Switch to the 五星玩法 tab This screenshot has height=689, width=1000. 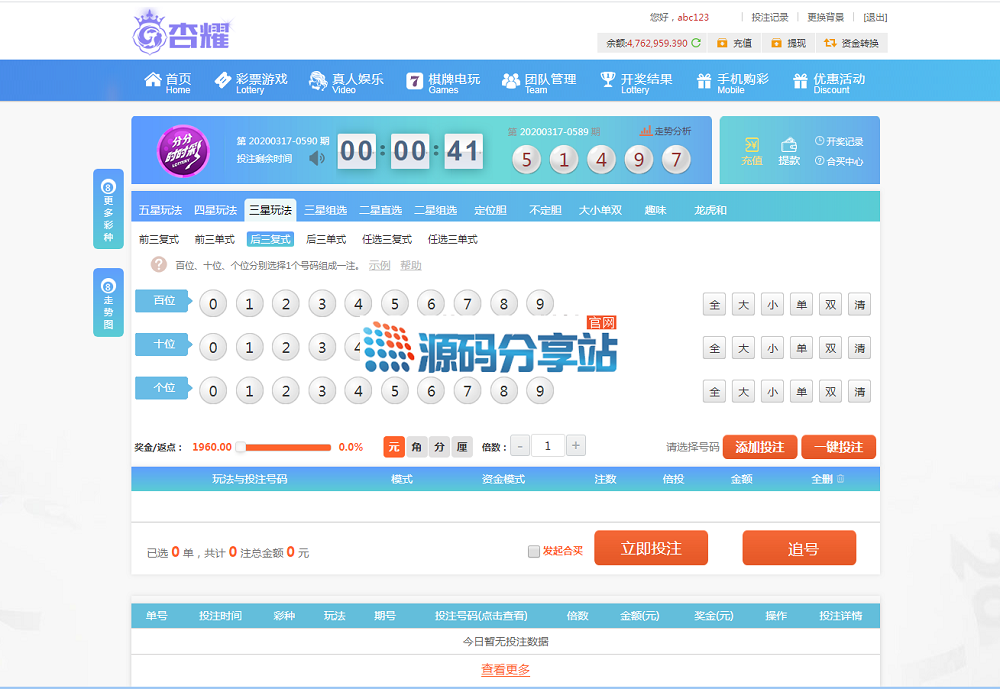[x=160, y=210]
